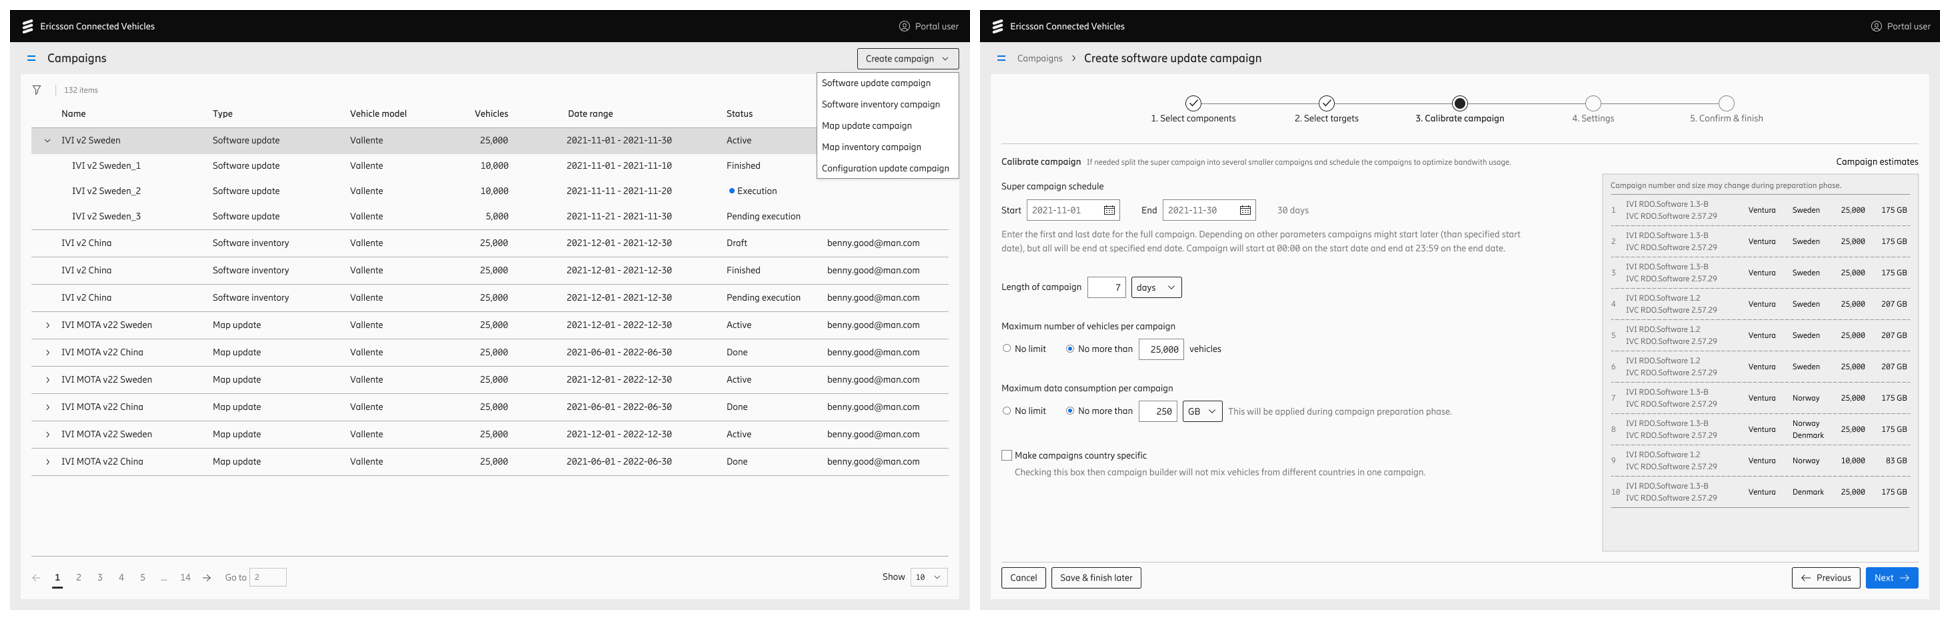Click the Settings step circle in wizard
1950x620 pixels.
1593,103
